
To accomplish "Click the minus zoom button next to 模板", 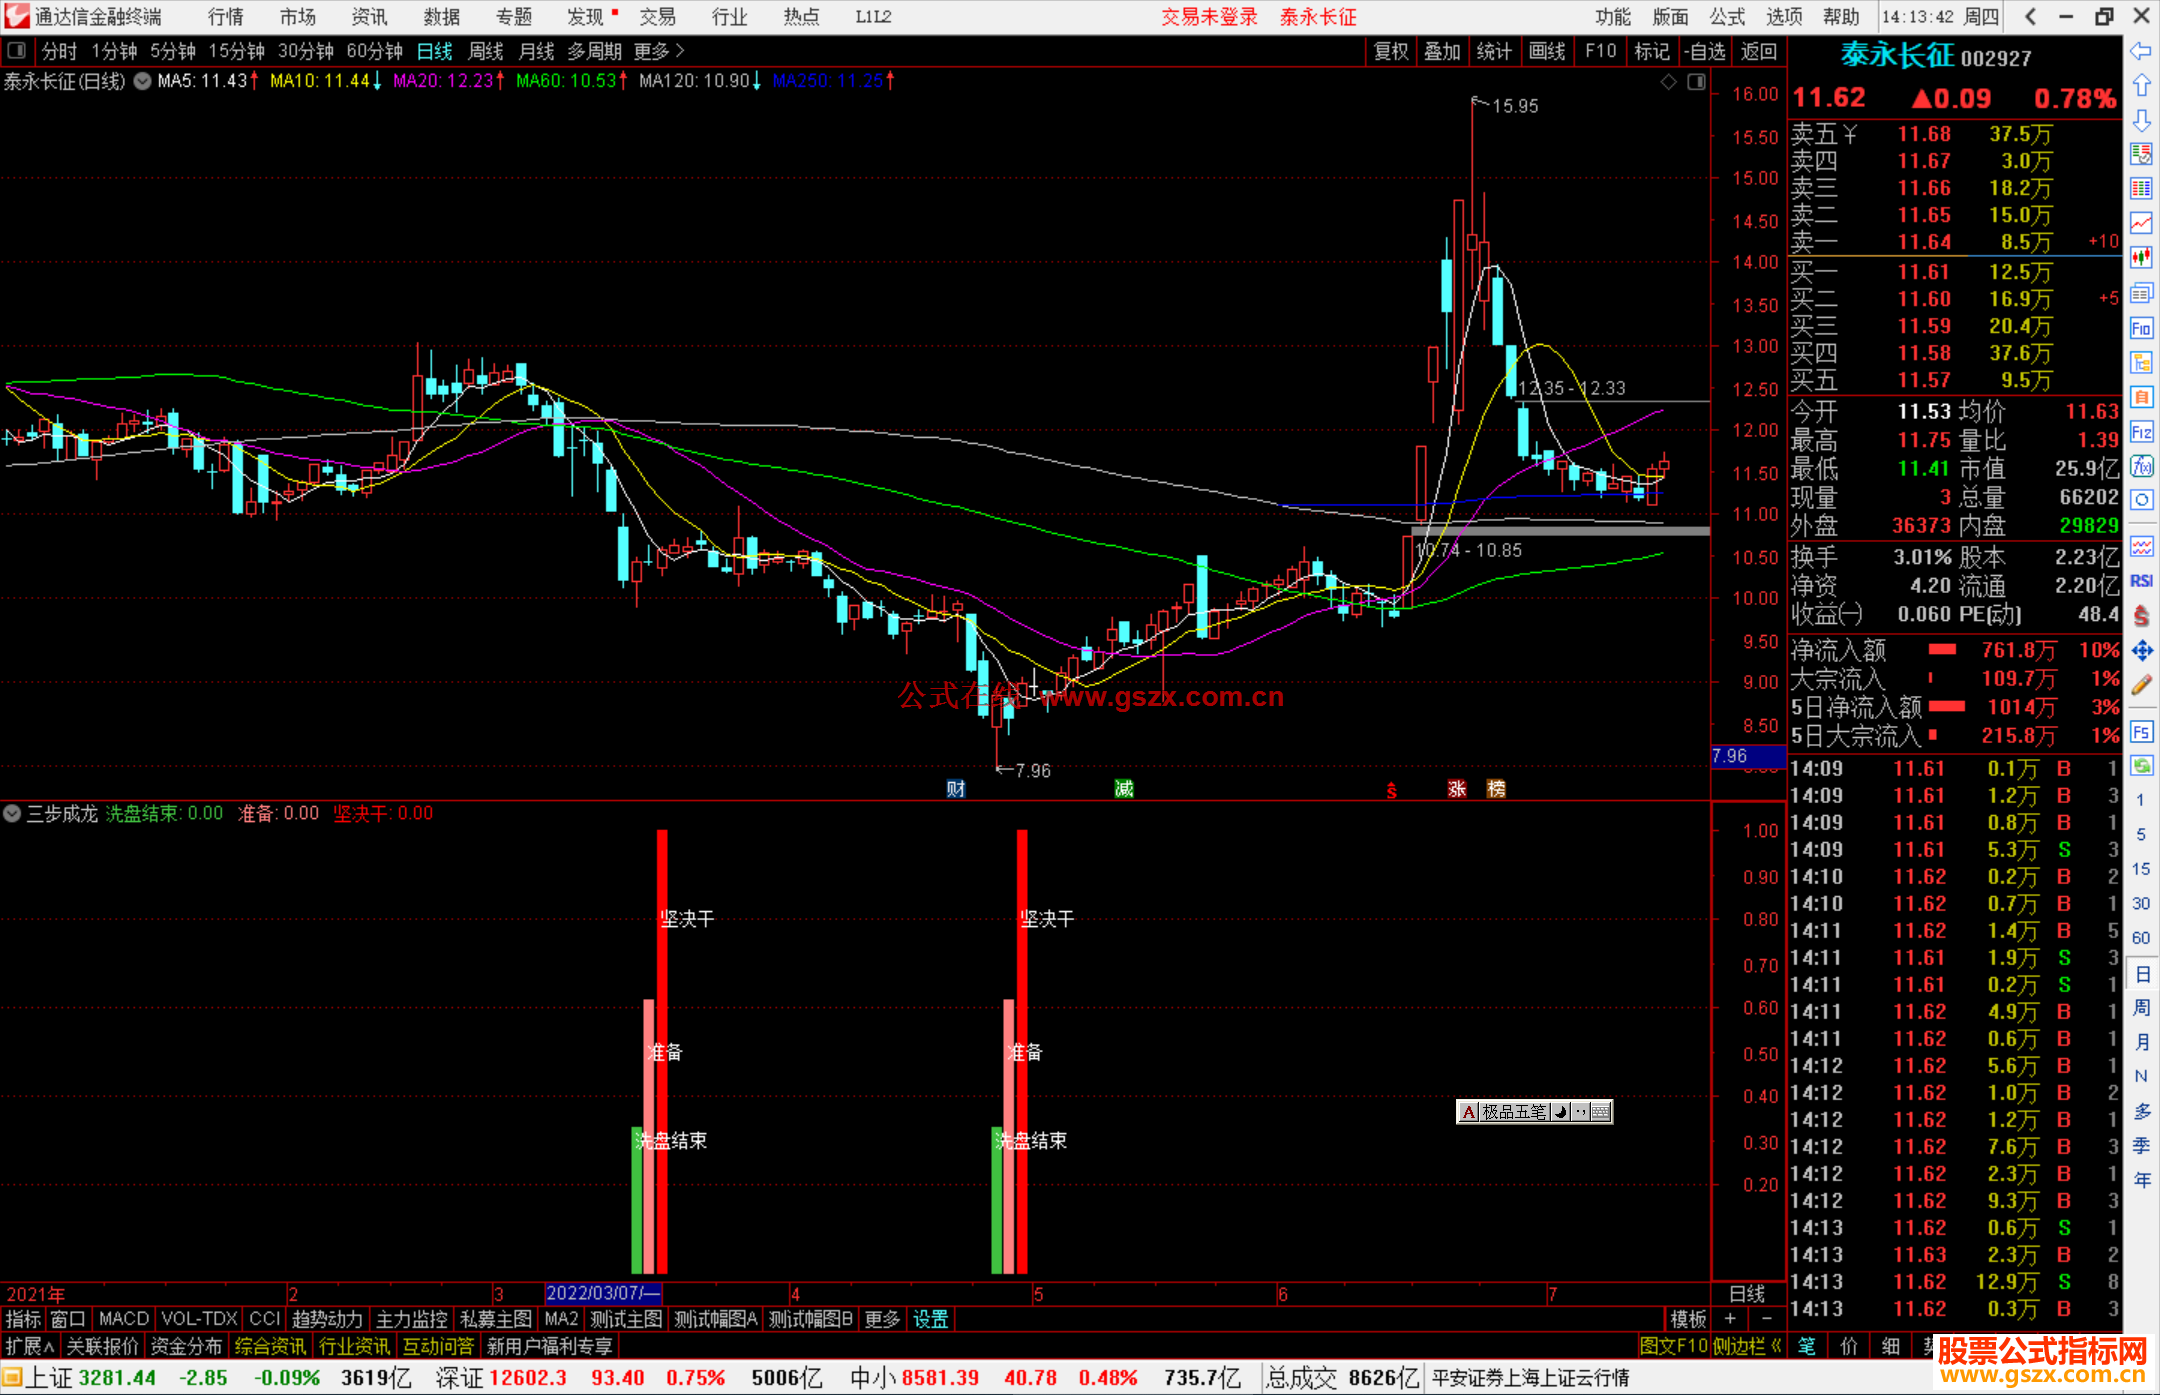I will [x=1766, y=1319].
